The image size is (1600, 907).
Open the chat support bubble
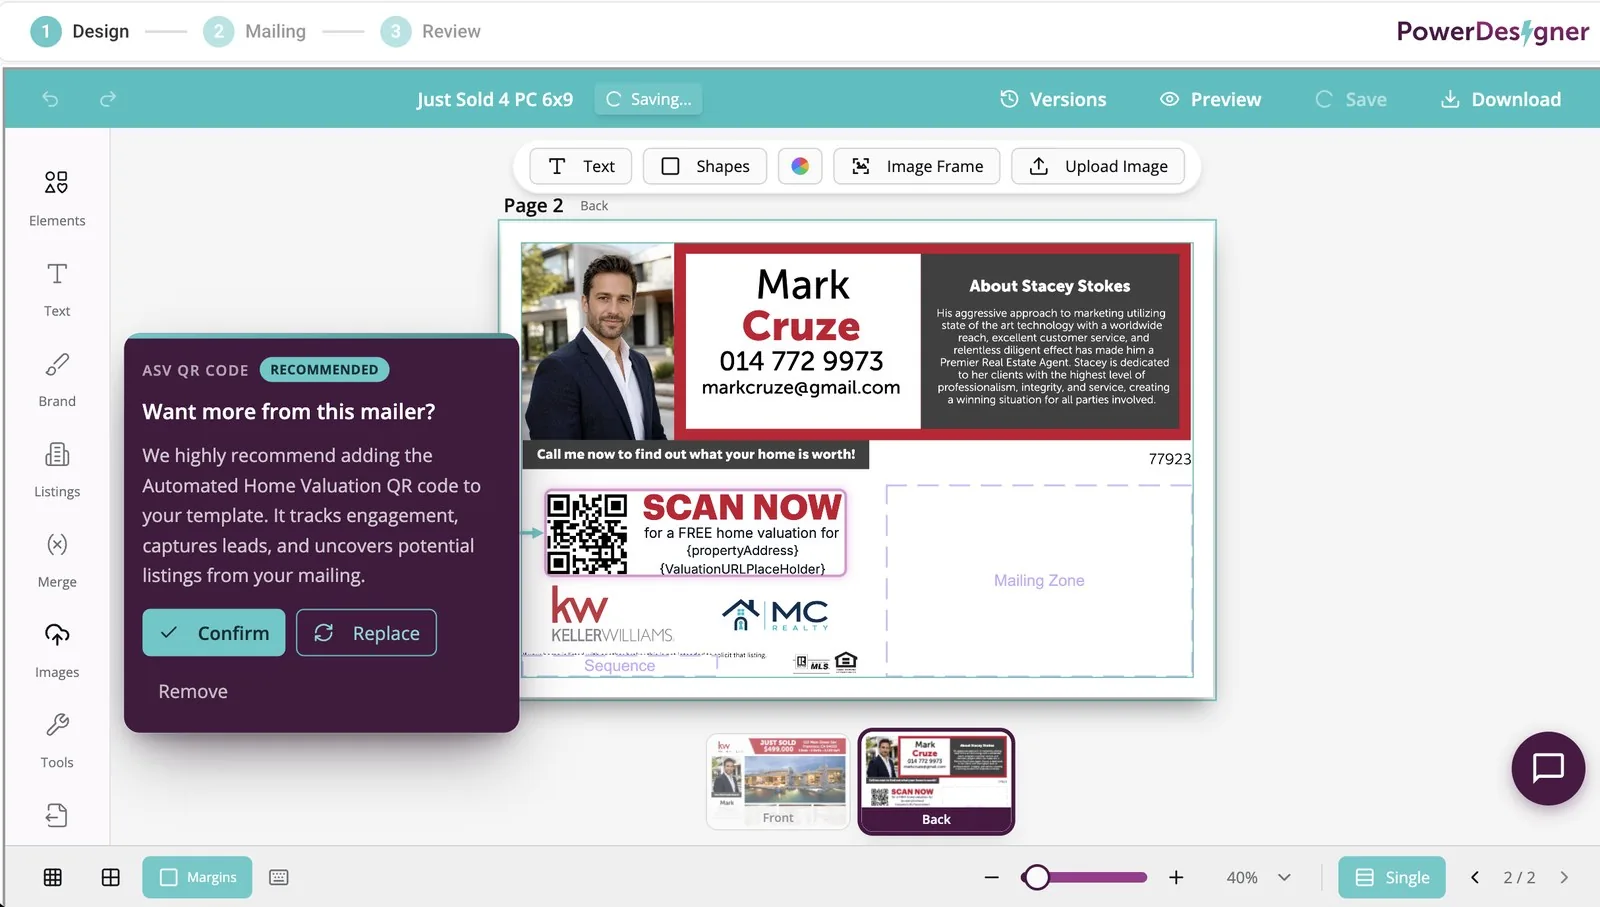click(x=1548, y=768)
